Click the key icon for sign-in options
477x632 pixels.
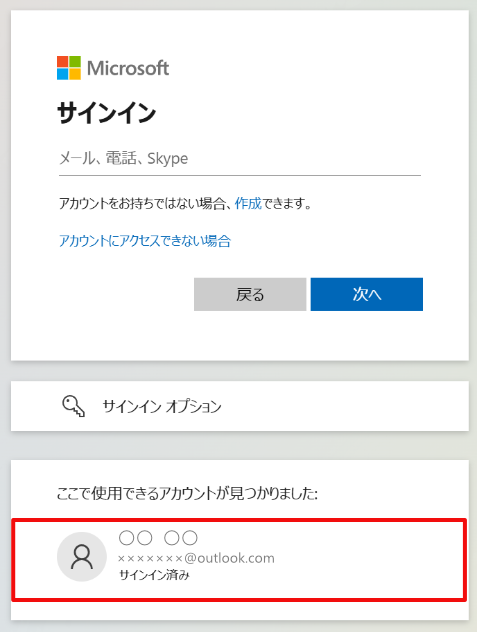[x=73, y=406]
